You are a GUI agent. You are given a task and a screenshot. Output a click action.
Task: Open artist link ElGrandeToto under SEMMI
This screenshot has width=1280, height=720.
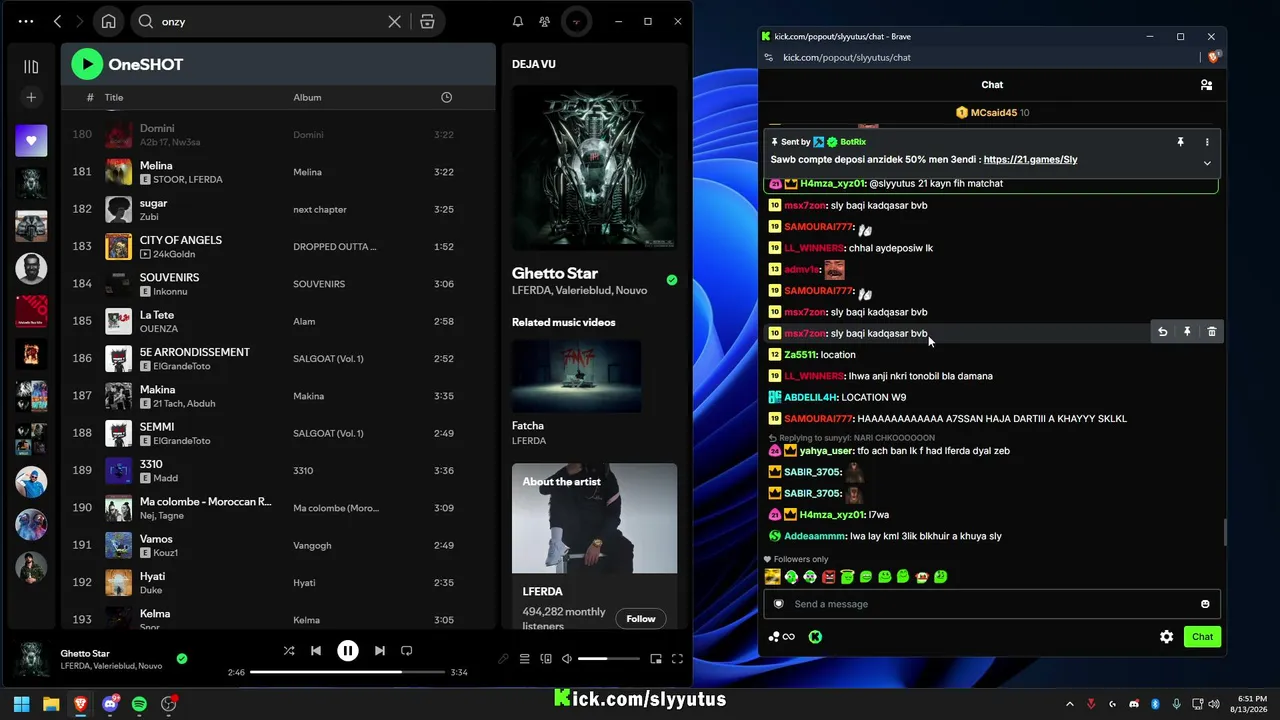pyautogui.click(x=181, y=441)
